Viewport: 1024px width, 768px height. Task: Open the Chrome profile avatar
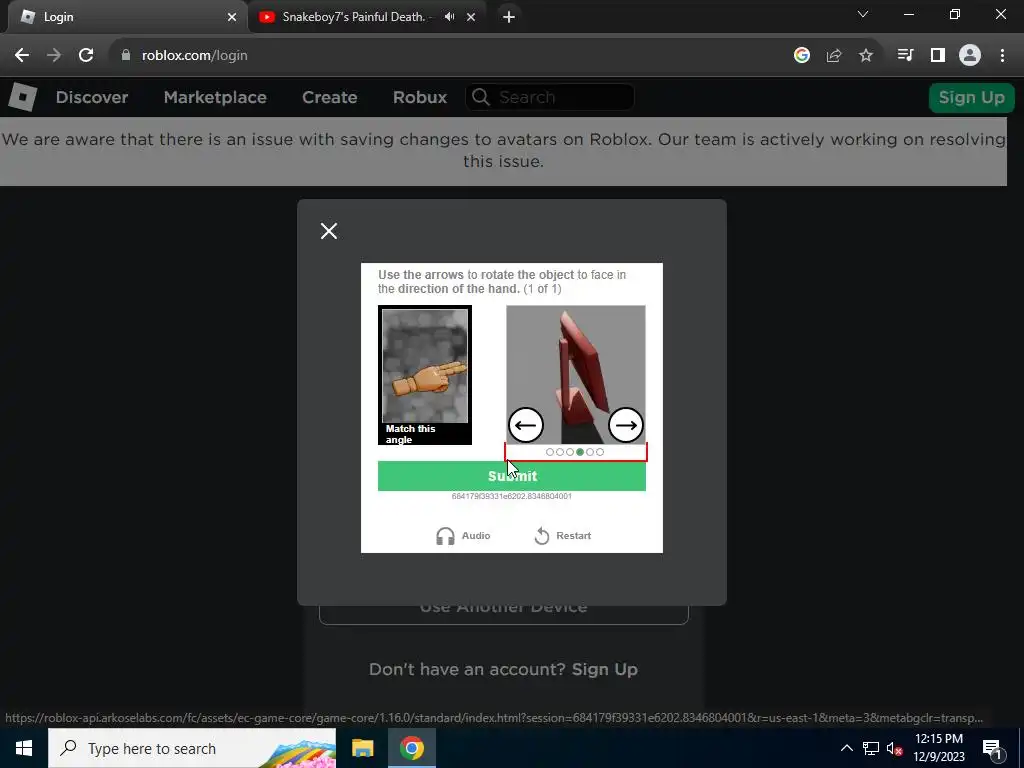(x=970, y=56)
